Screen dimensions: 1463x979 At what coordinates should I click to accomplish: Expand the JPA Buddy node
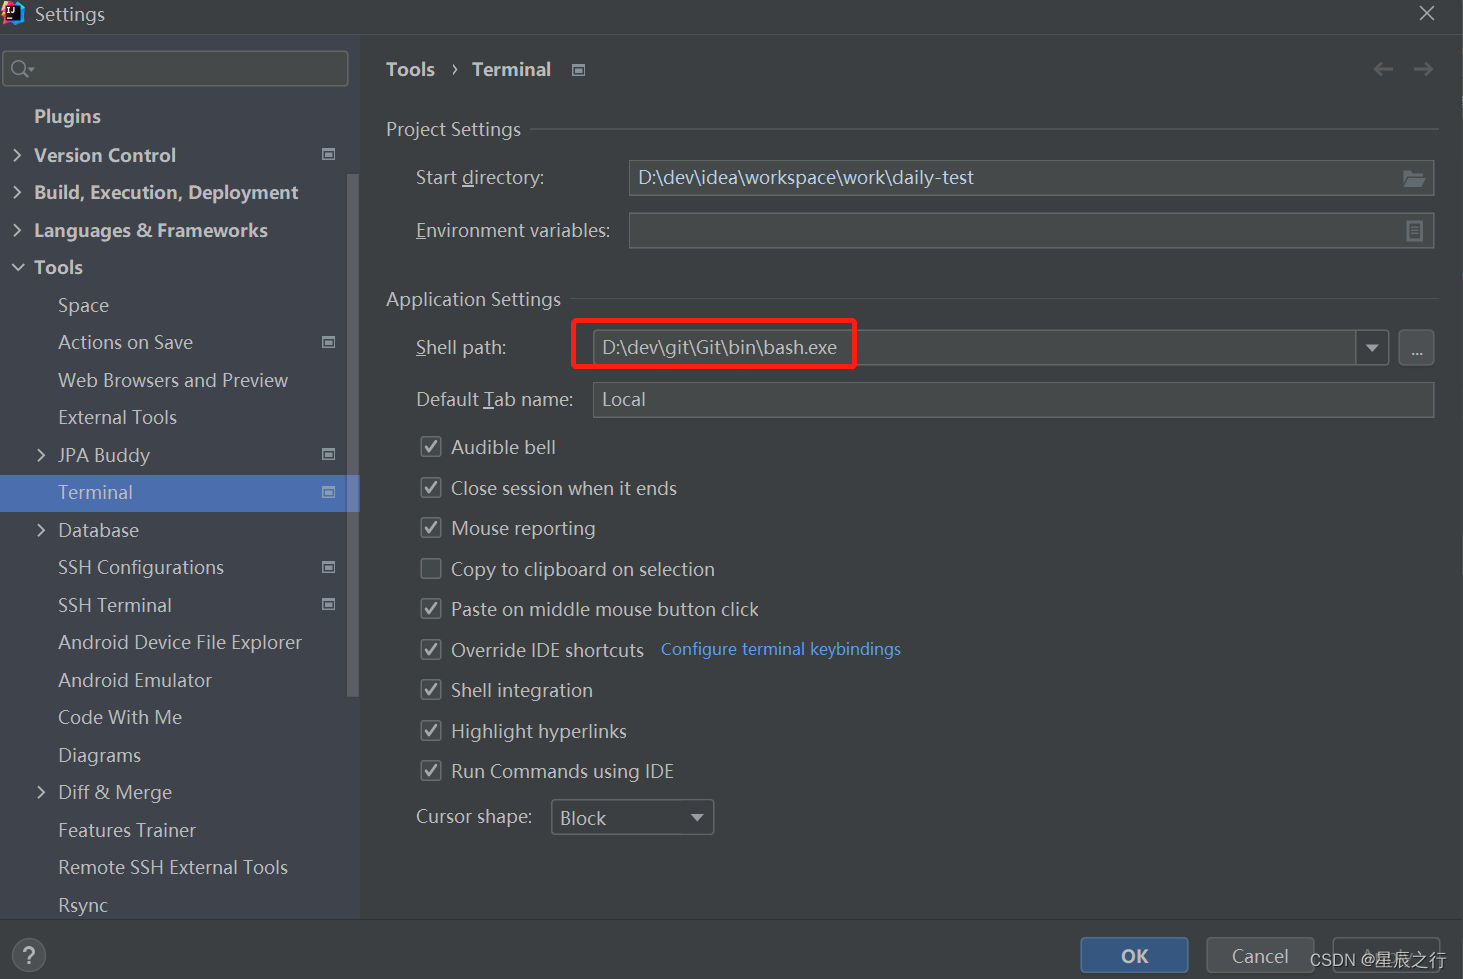click(41, 455)
